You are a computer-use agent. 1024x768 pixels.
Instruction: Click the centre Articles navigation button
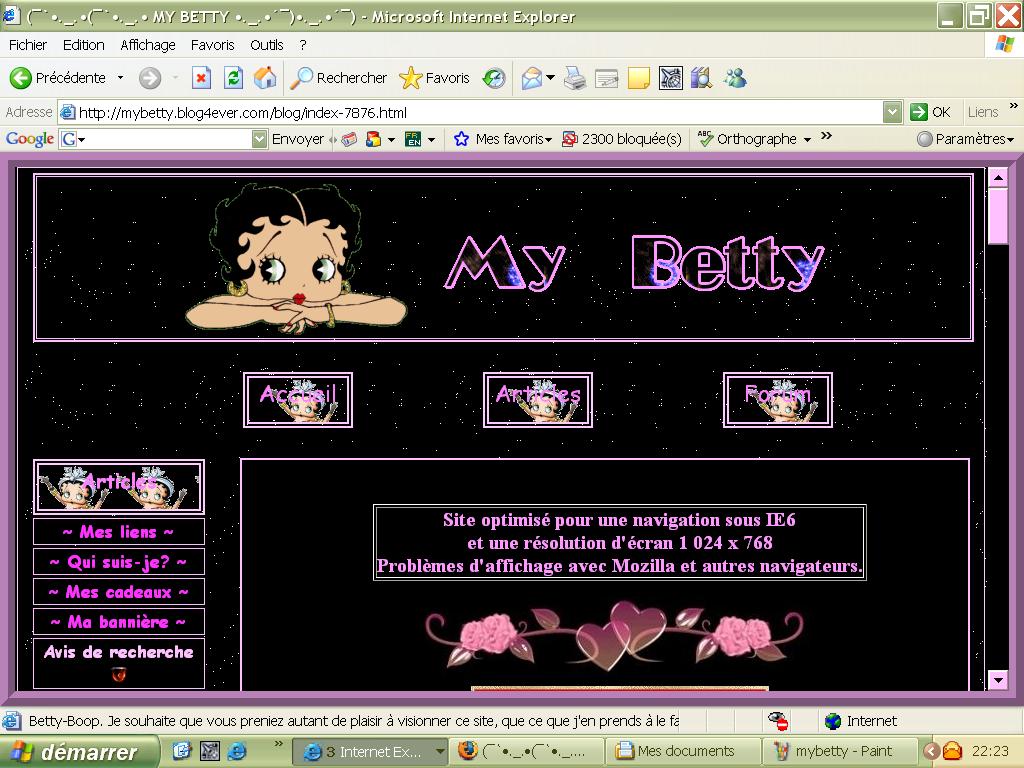(x=537, y=400)
